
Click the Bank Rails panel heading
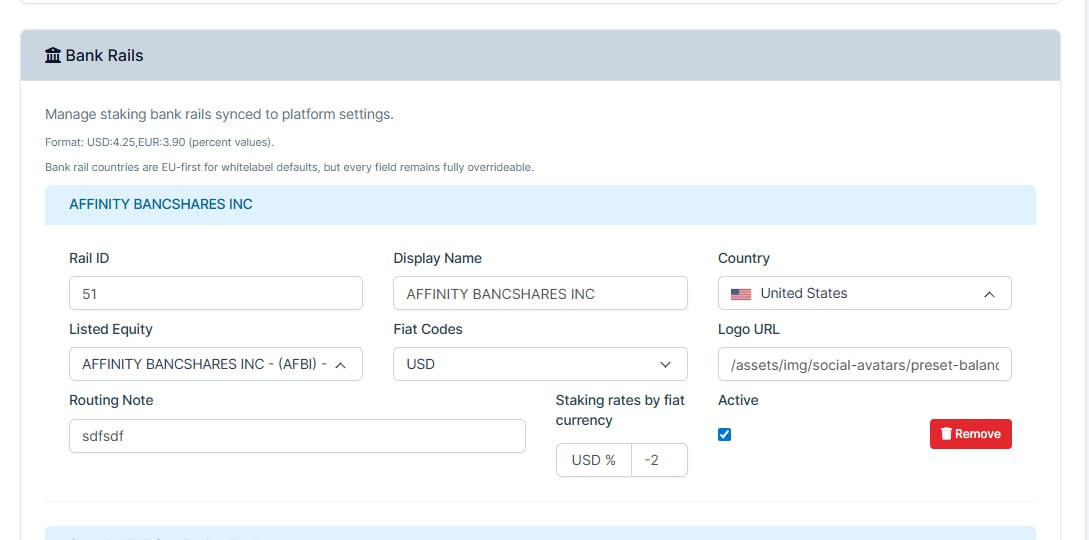pyautogui.click(x=540, y=56)
